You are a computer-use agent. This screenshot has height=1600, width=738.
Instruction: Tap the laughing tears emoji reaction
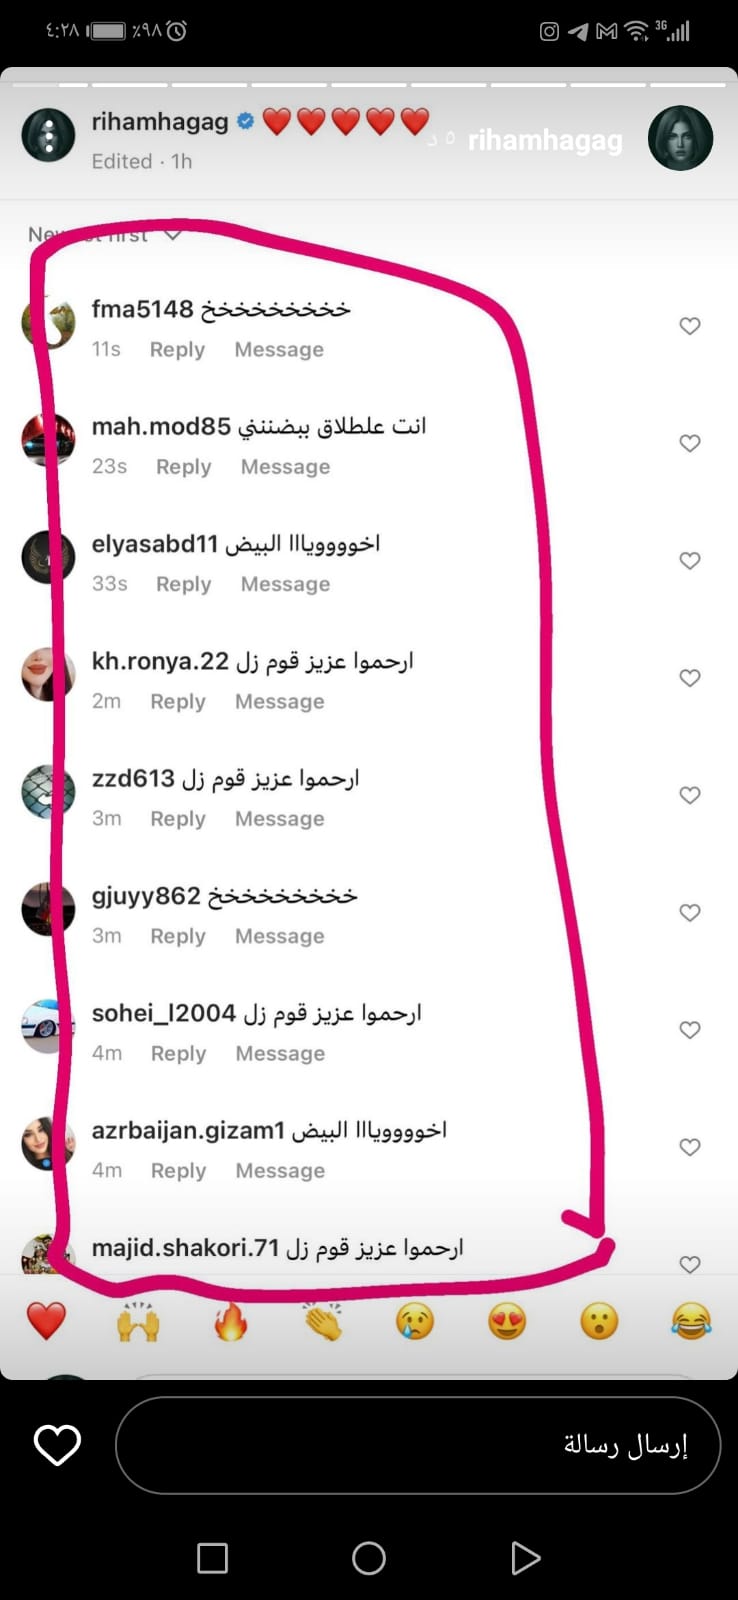[x=691, y=1321]
